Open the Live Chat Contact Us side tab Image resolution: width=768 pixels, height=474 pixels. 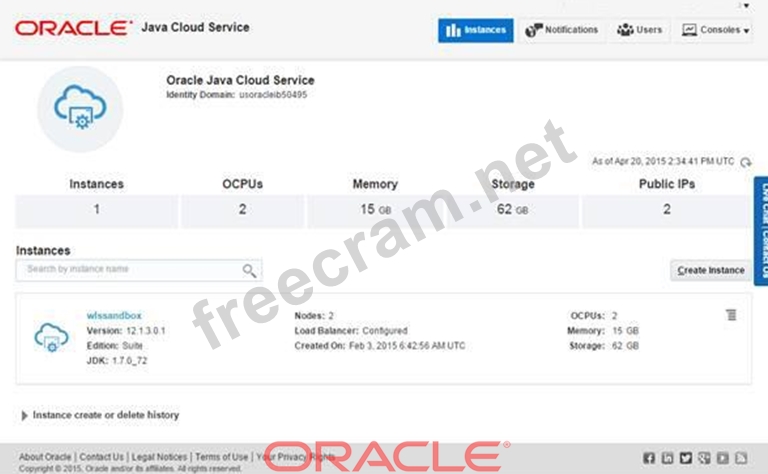[x=761, y=231]
